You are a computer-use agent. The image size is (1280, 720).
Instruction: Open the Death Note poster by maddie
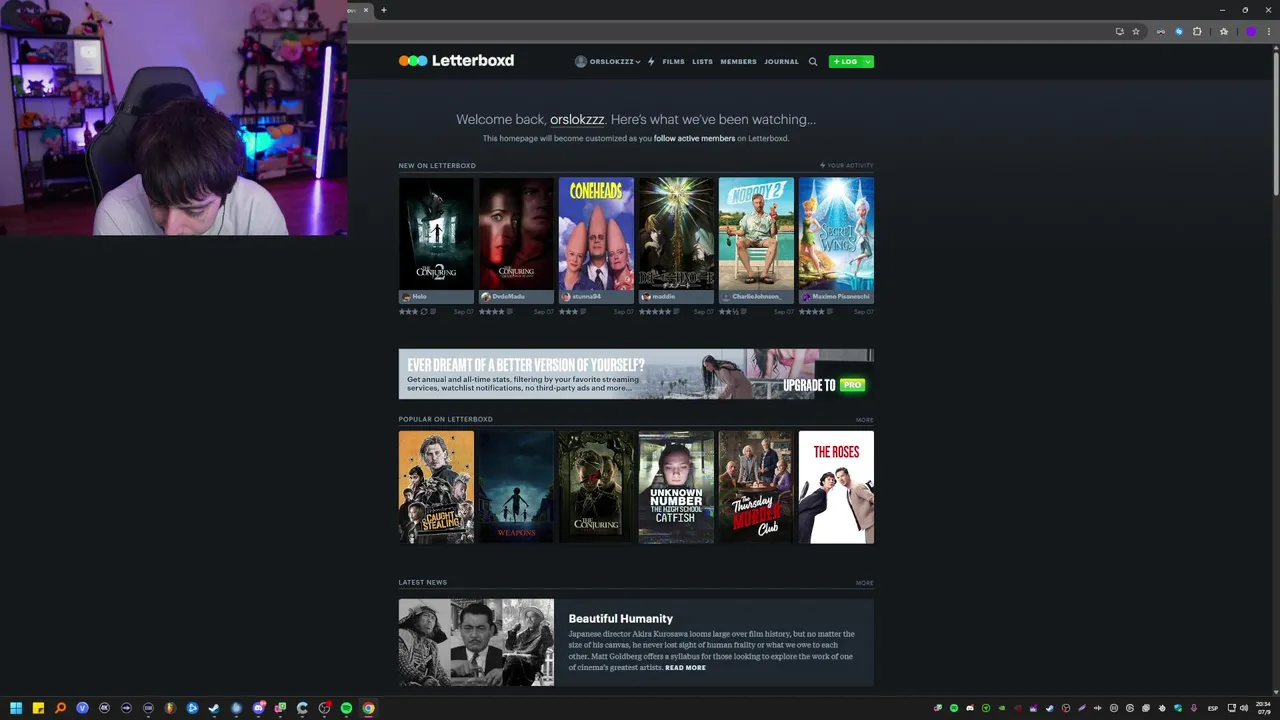676,234
